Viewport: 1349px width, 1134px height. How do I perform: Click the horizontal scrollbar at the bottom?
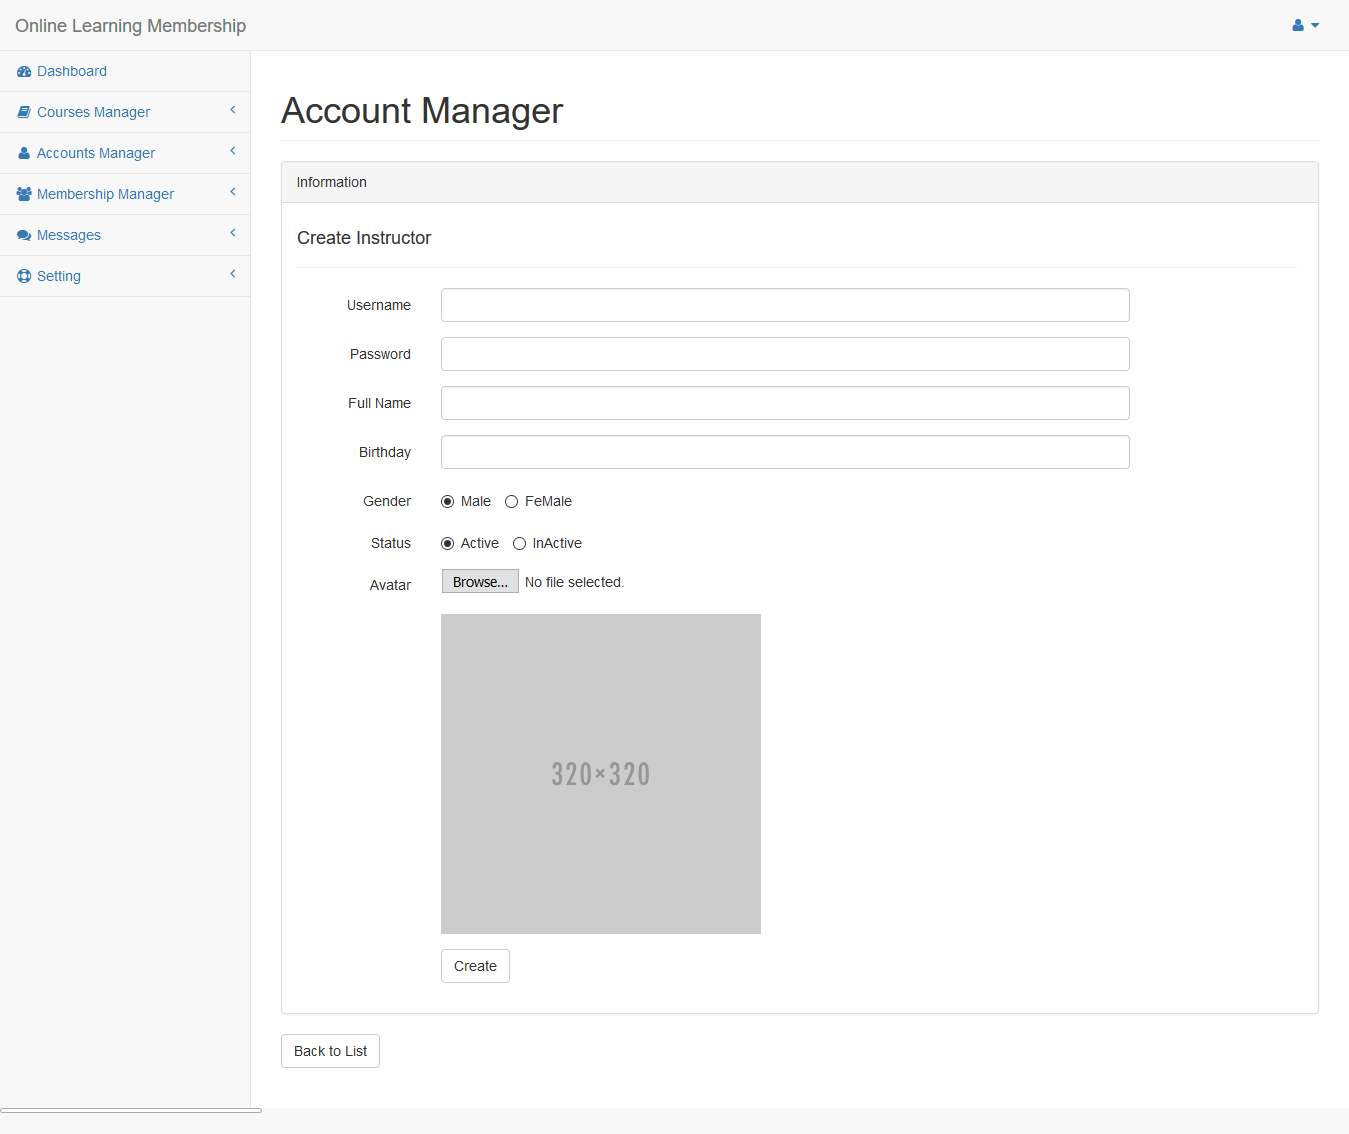pos(131,1110)
